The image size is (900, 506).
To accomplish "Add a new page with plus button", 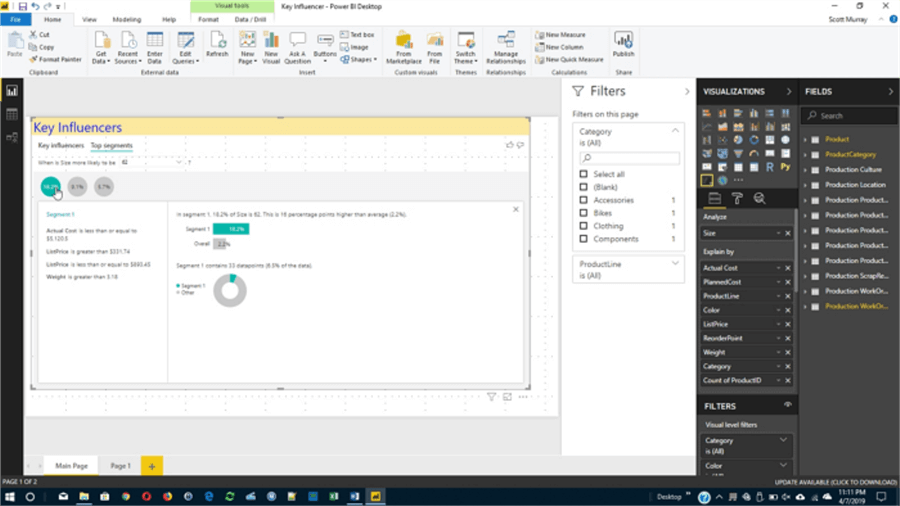I will tap(152, 466).
